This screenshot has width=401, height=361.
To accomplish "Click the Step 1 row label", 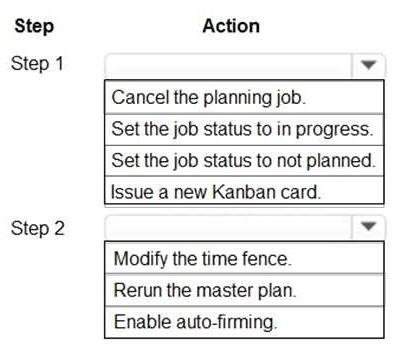I will (x=37, y=63).
